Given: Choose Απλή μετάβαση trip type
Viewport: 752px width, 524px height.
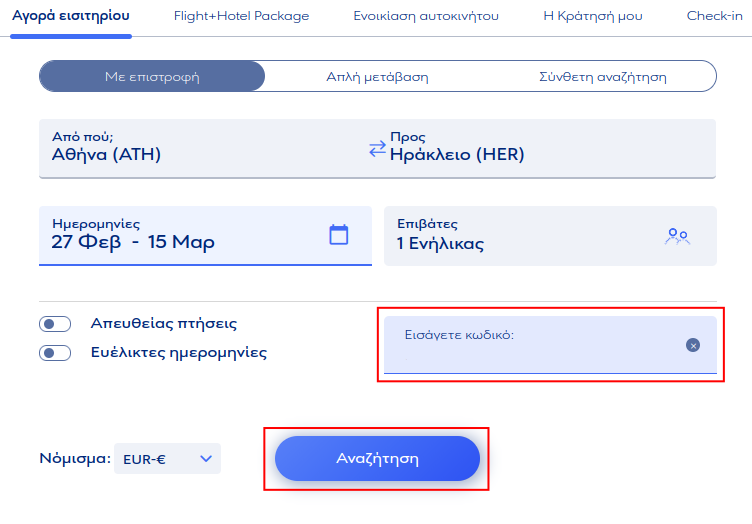Looking at the screenshot, I should pos(377,77).
